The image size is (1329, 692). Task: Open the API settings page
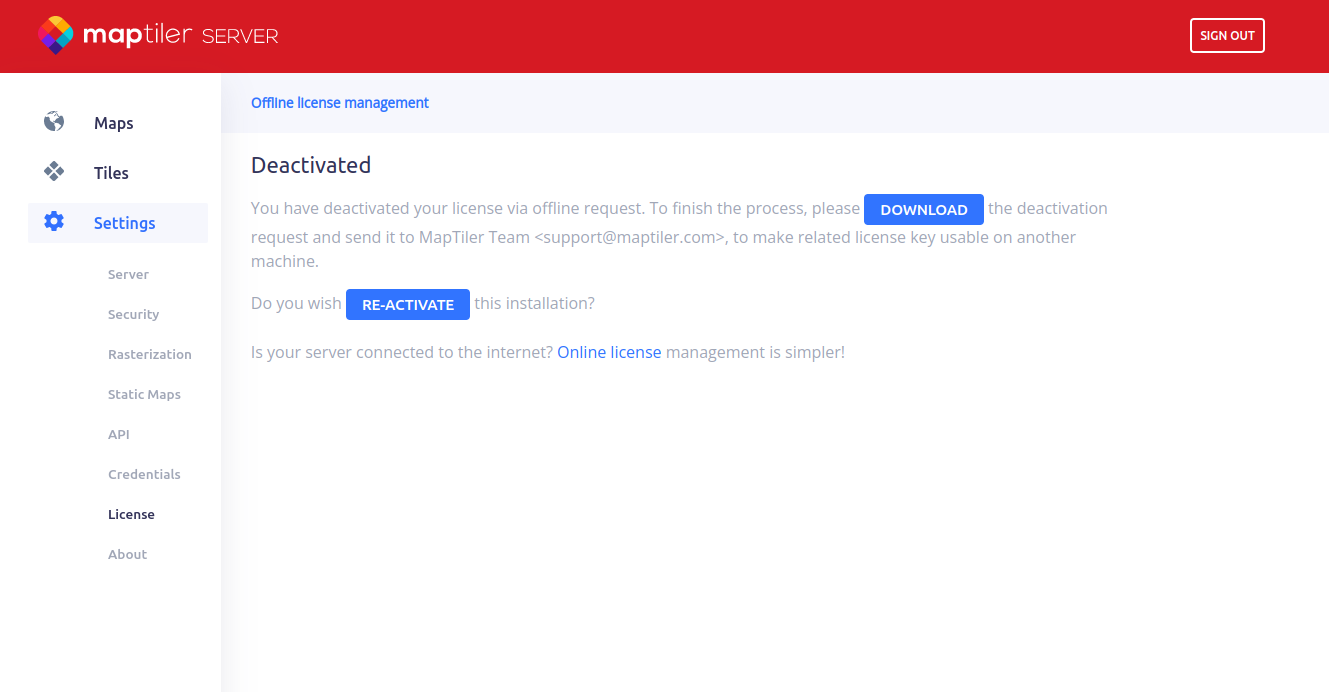coord(119,434)
